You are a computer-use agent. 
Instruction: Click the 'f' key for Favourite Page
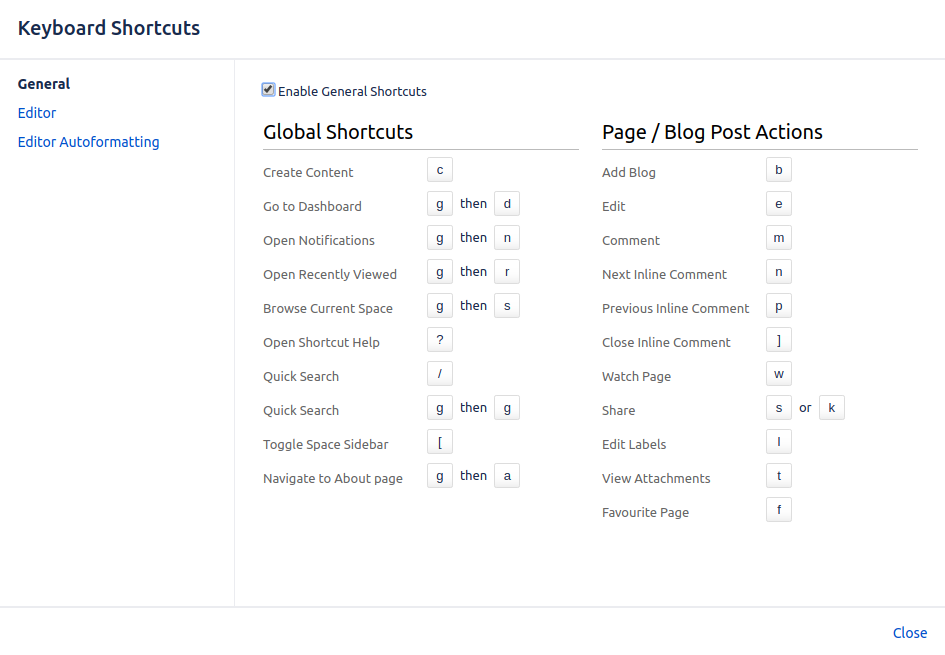778,510
